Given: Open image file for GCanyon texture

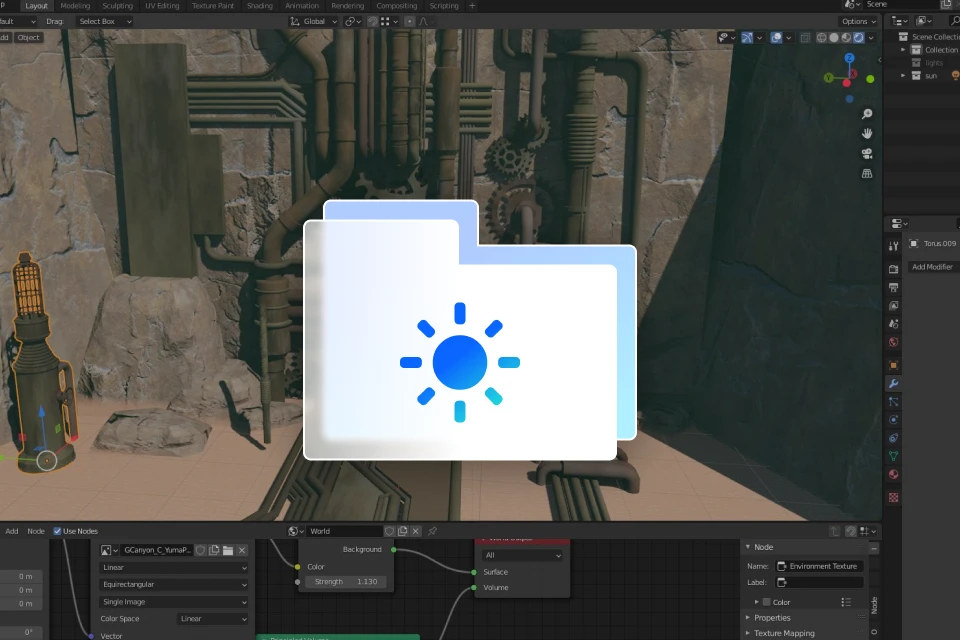Looking at the screenshot, I should [228, 550].
